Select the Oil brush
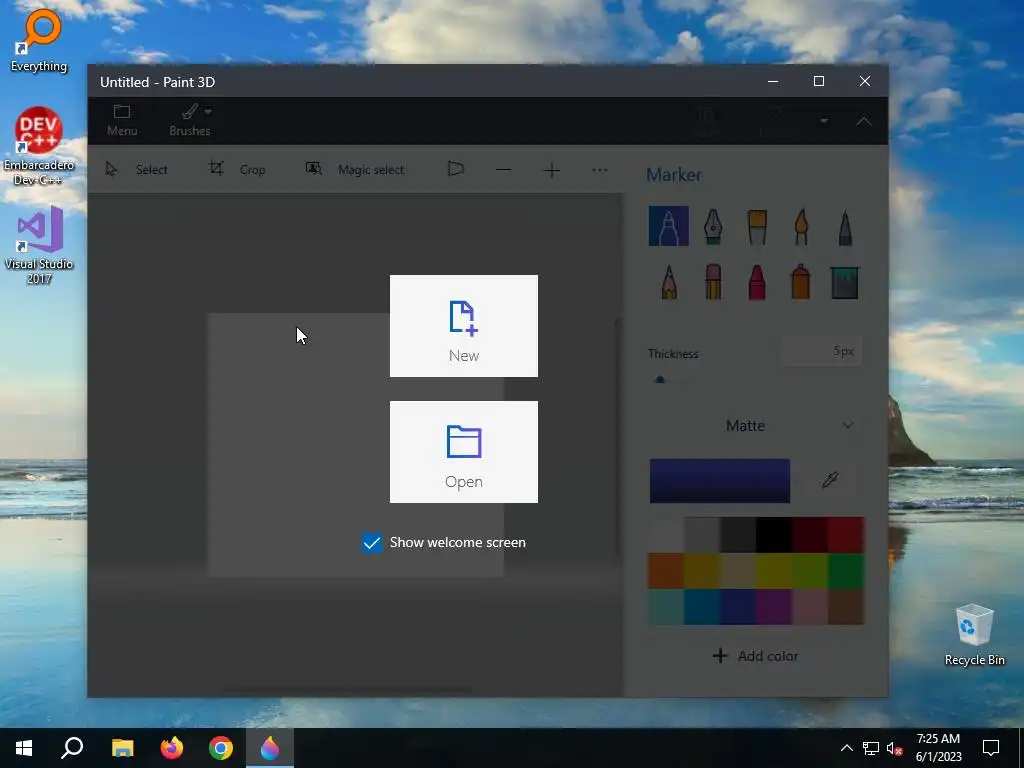Viewport: 1024px width, 768px height. 757,226
